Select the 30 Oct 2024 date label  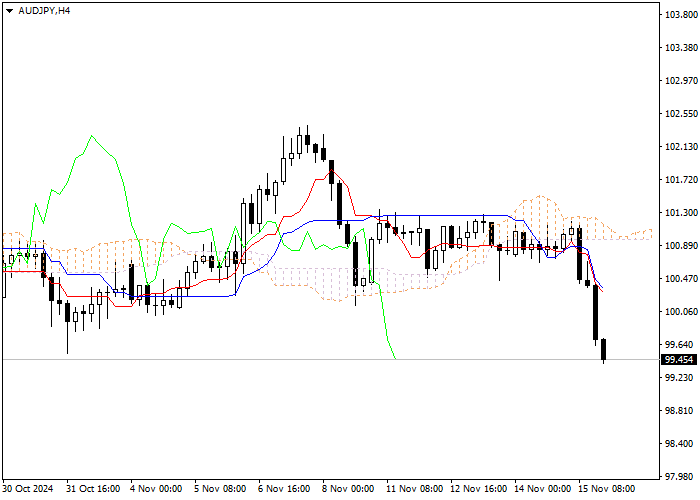pyautogui.click(x=28, y=489)
